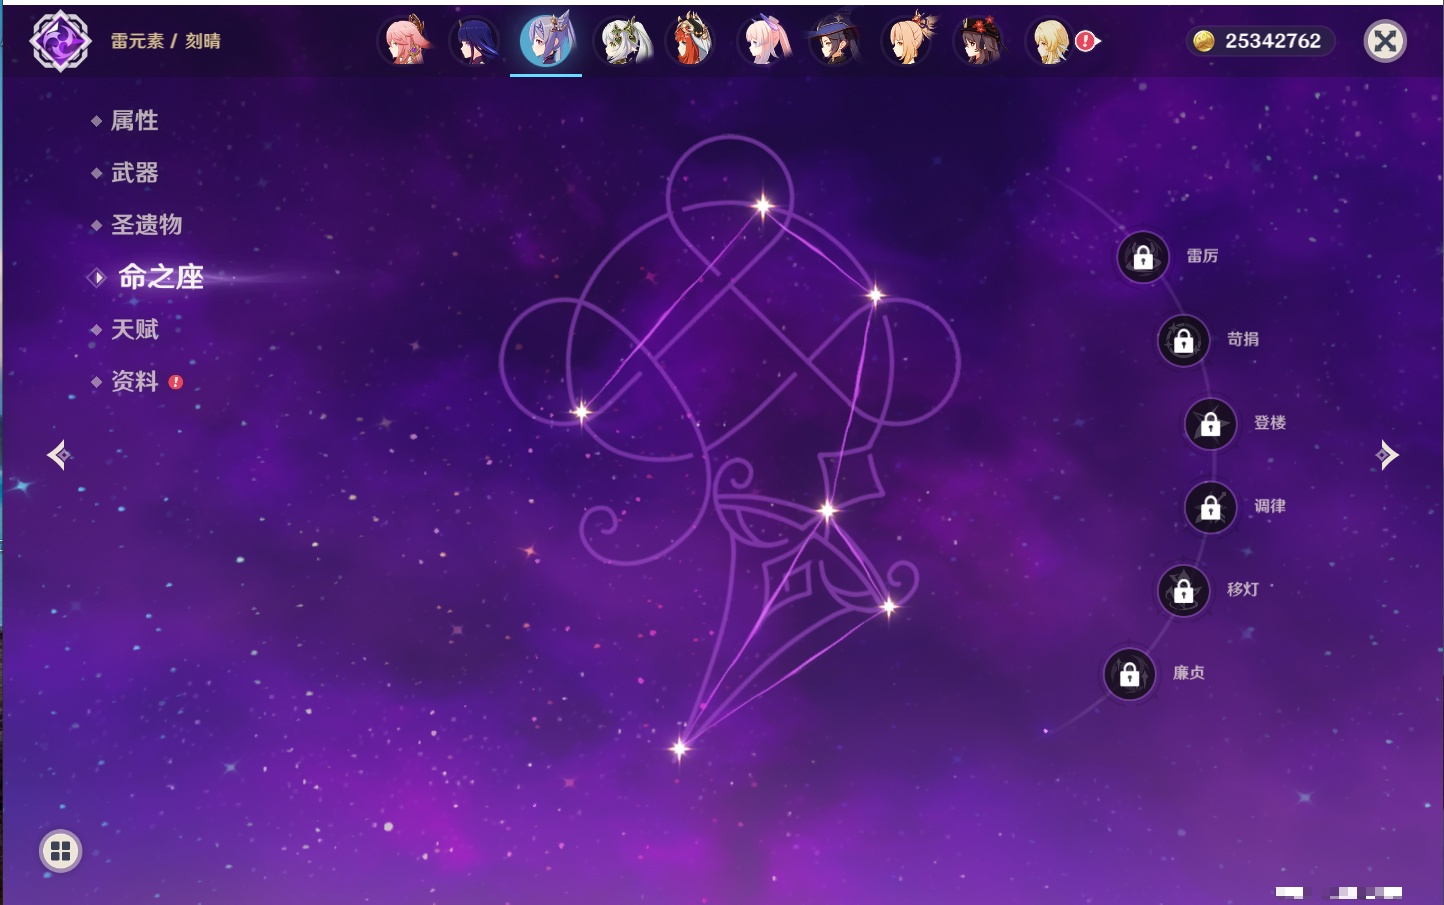
Task: Select the white-and-green-haired character portrait
Action: click(624, 41)
